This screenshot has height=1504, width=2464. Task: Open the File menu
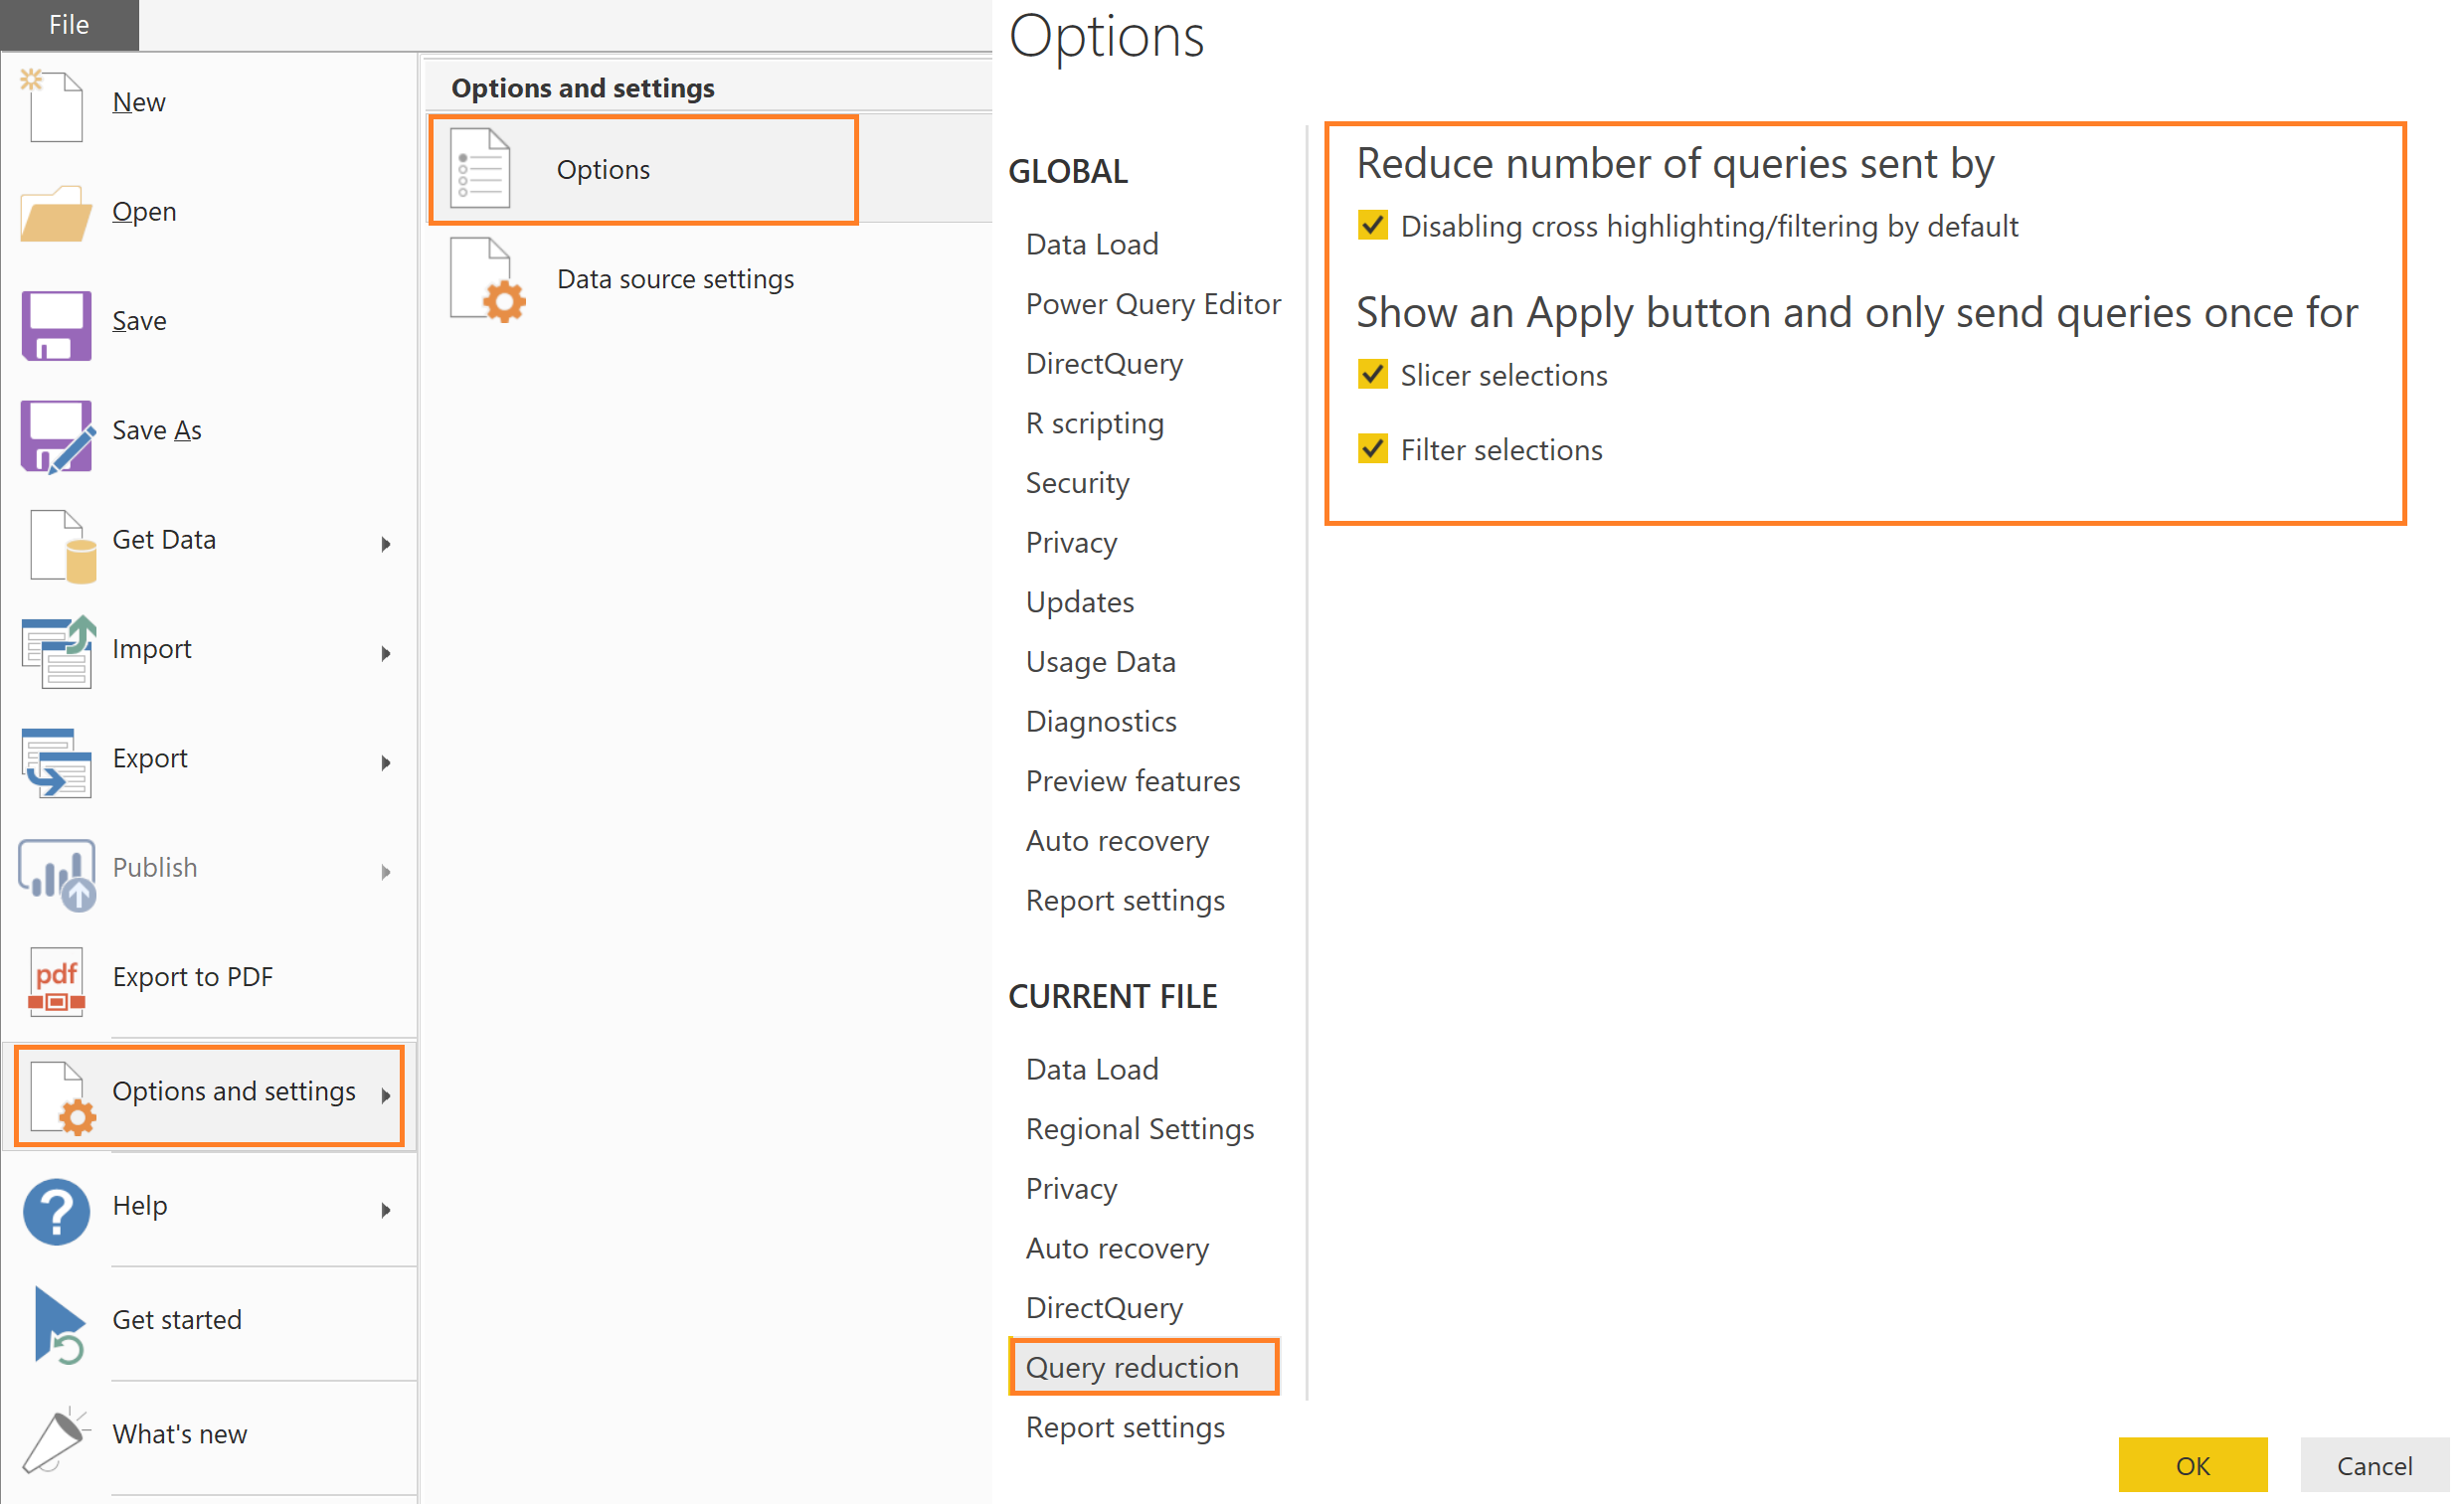point(68,24)
